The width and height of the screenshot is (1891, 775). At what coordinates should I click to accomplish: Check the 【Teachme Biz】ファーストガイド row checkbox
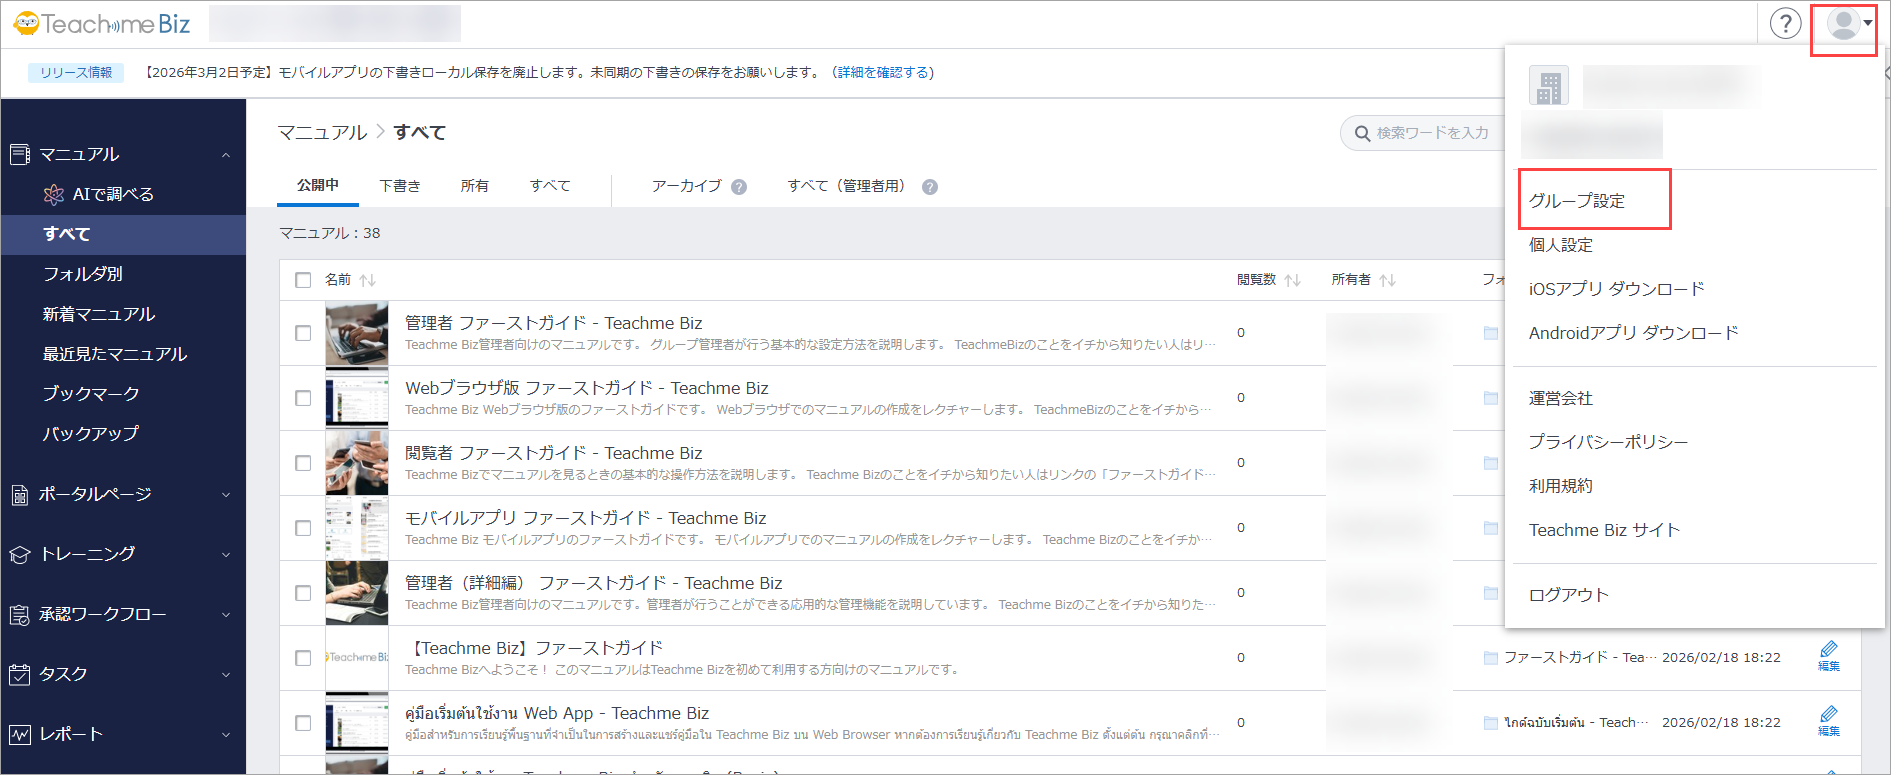click(x=303, y=658)
